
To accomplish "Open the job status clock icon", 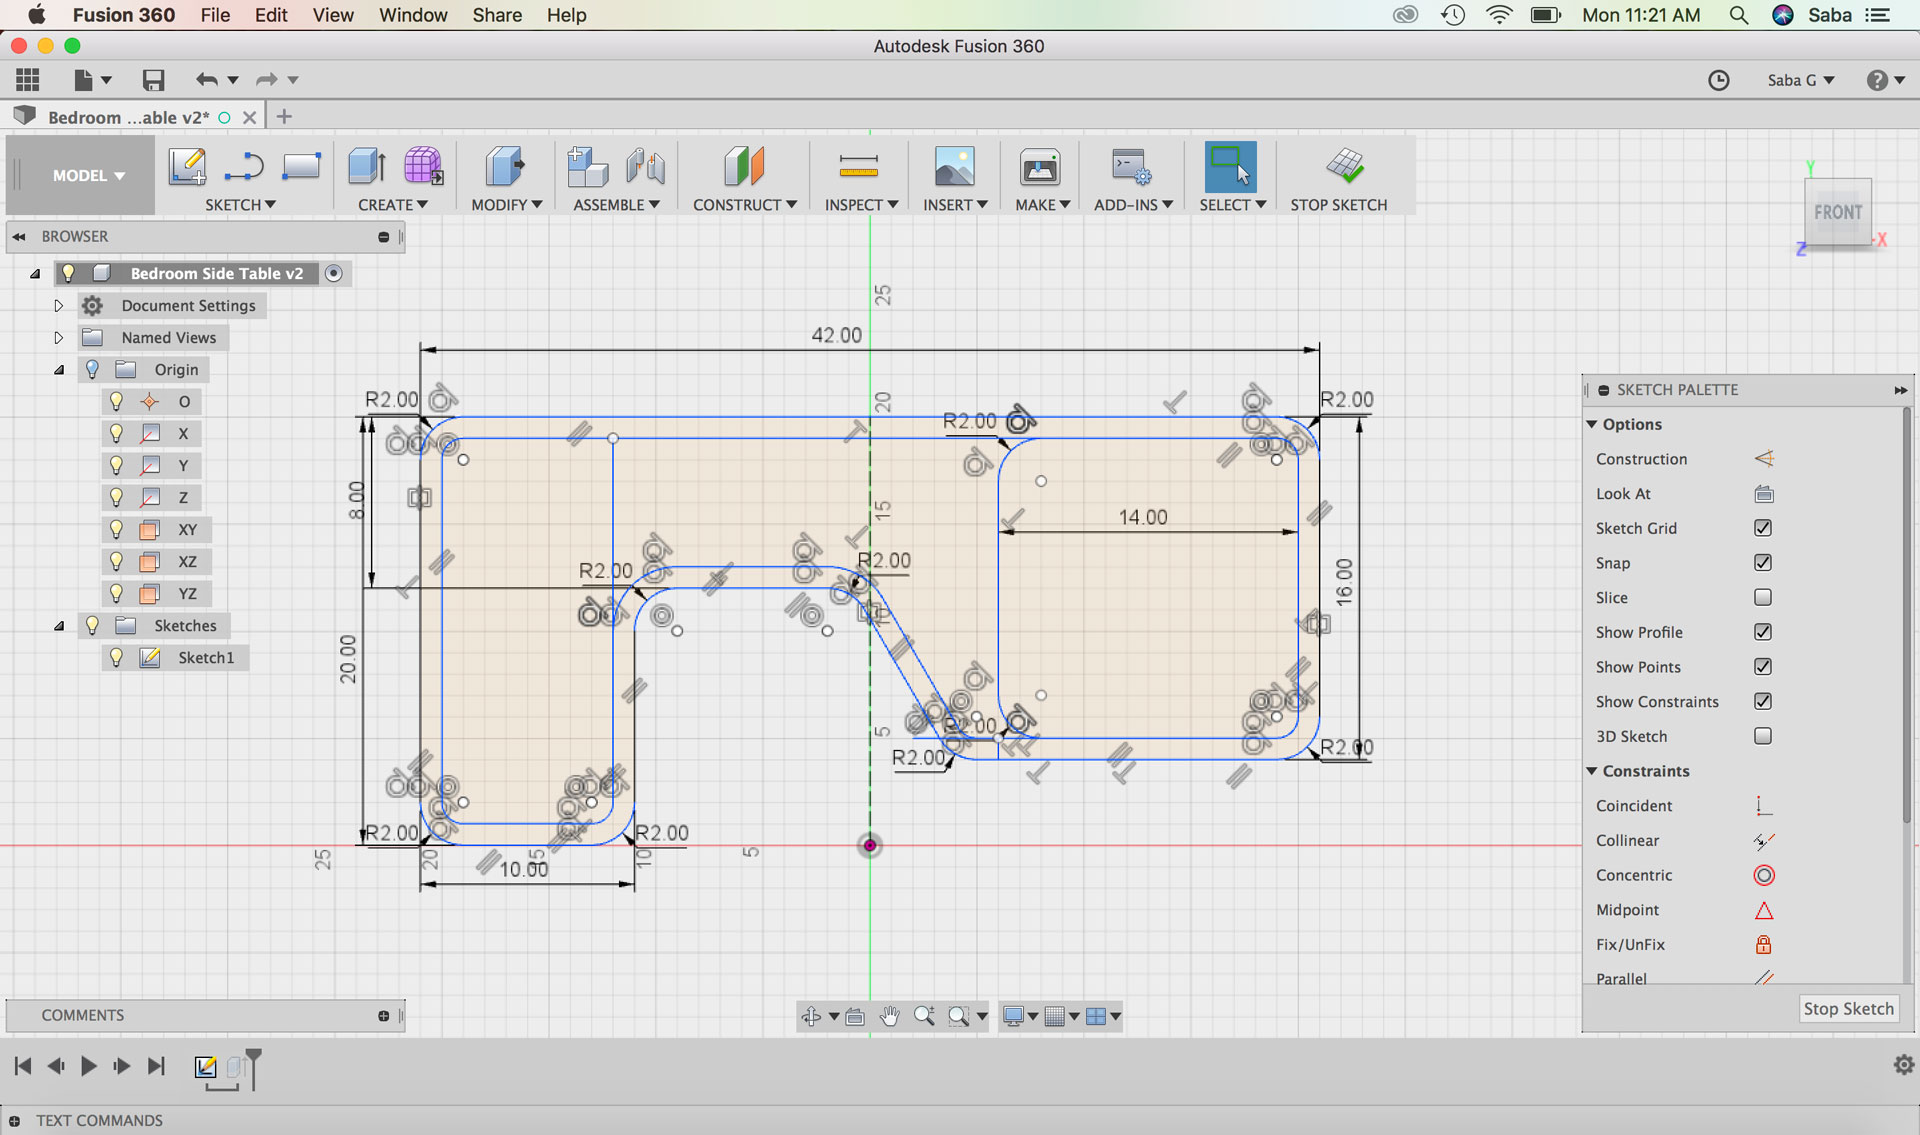I will (1718, 80).
